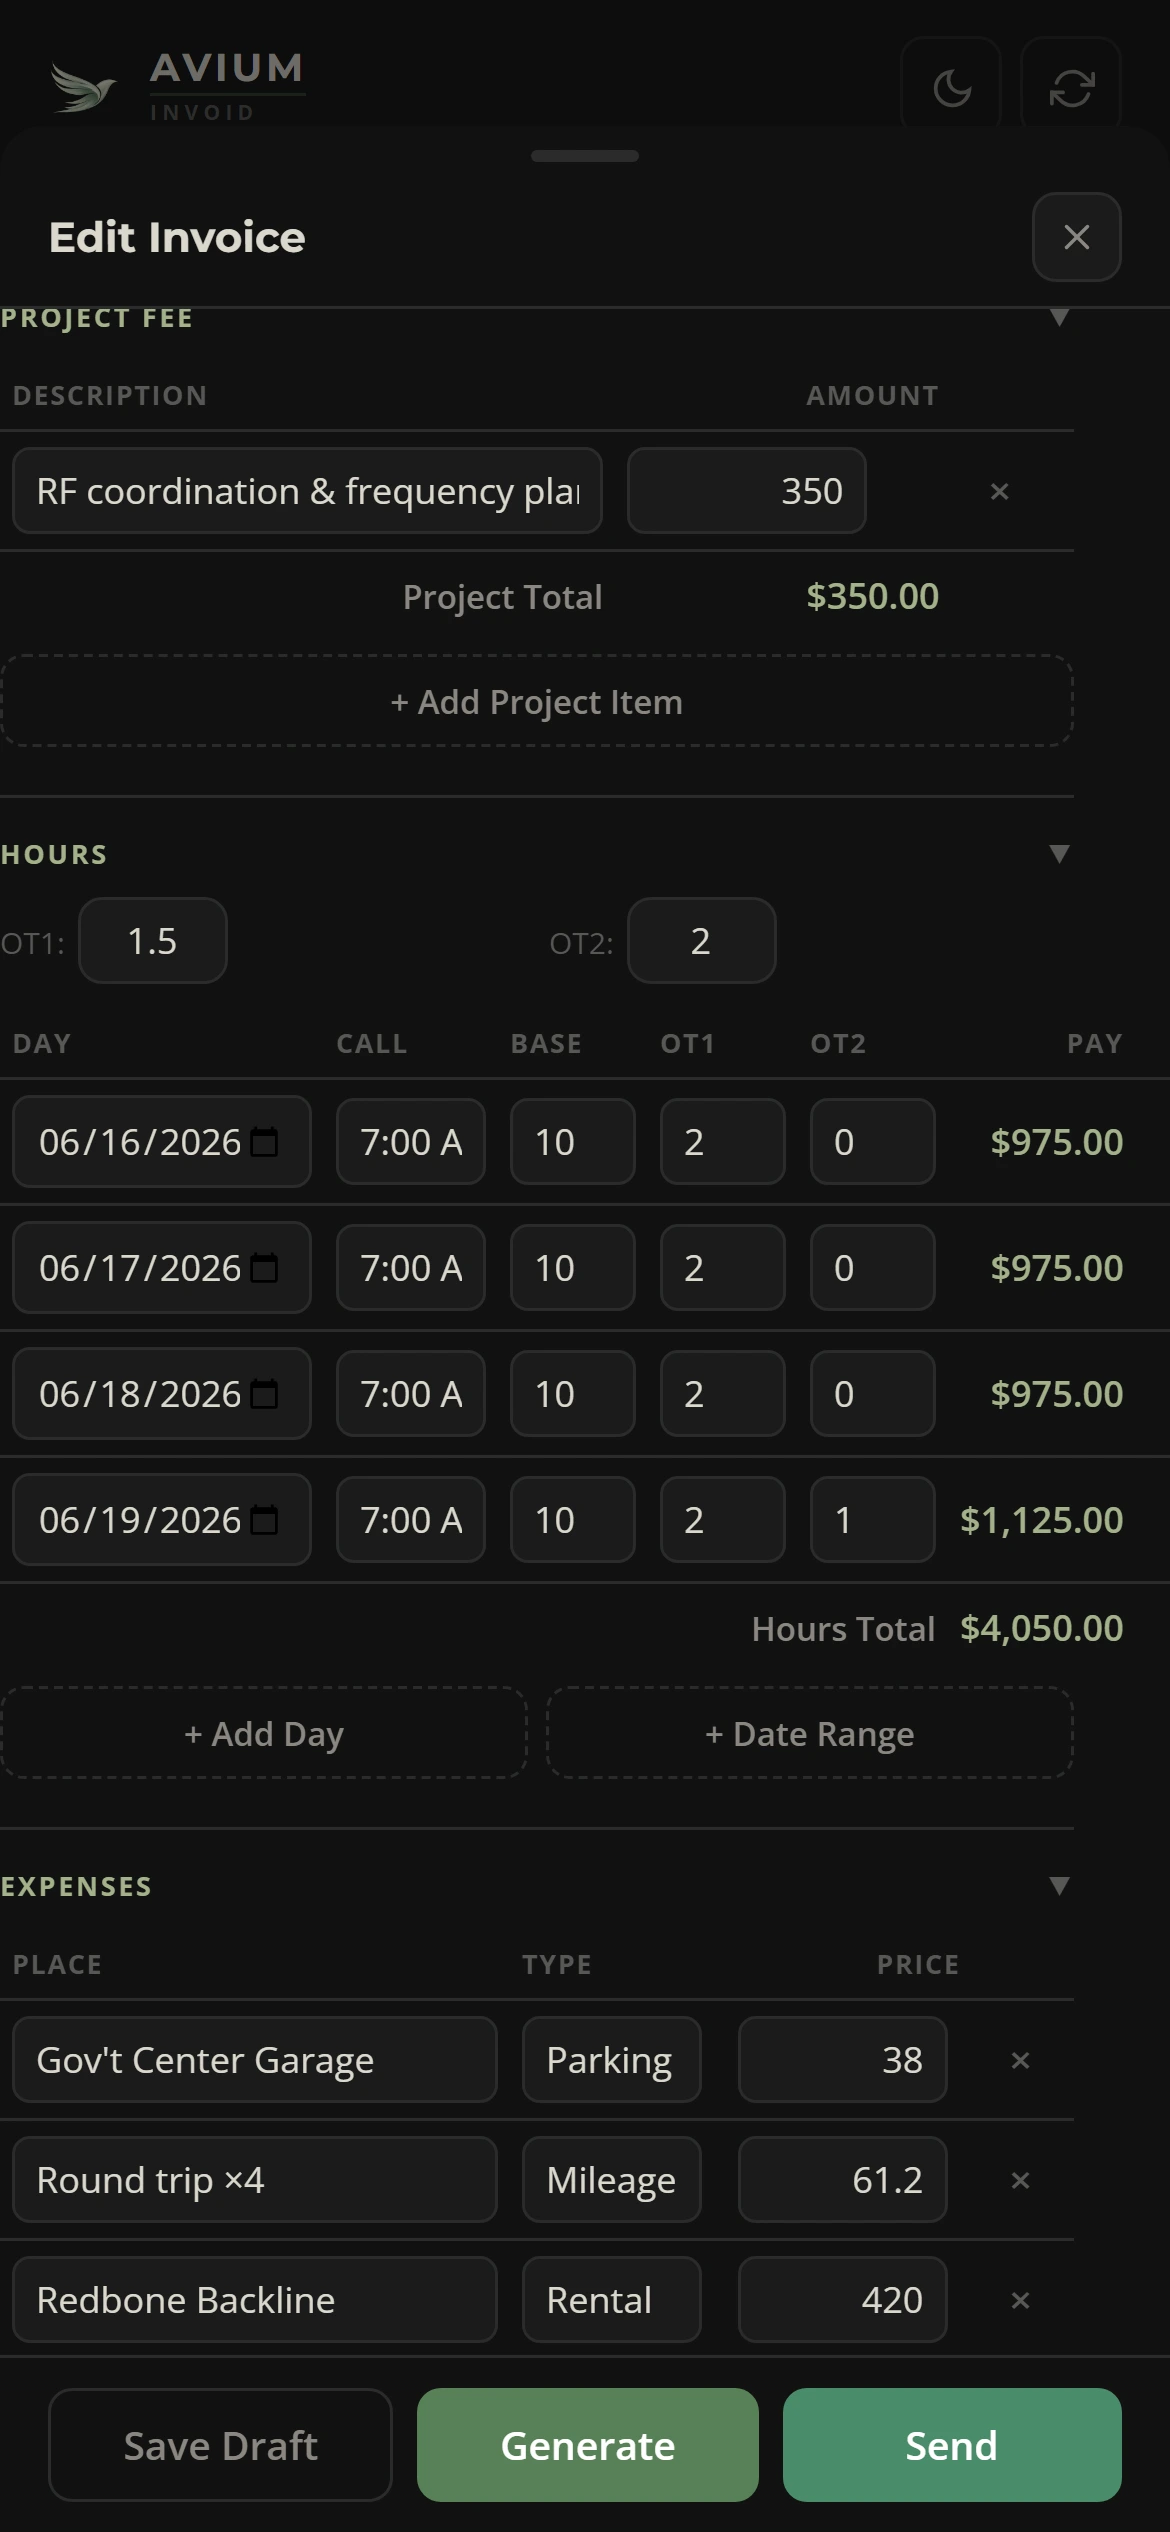This screenshot has width=1170, height=2532.
Task: Click the Date Range button
Action: click(x=810, y=1733)
